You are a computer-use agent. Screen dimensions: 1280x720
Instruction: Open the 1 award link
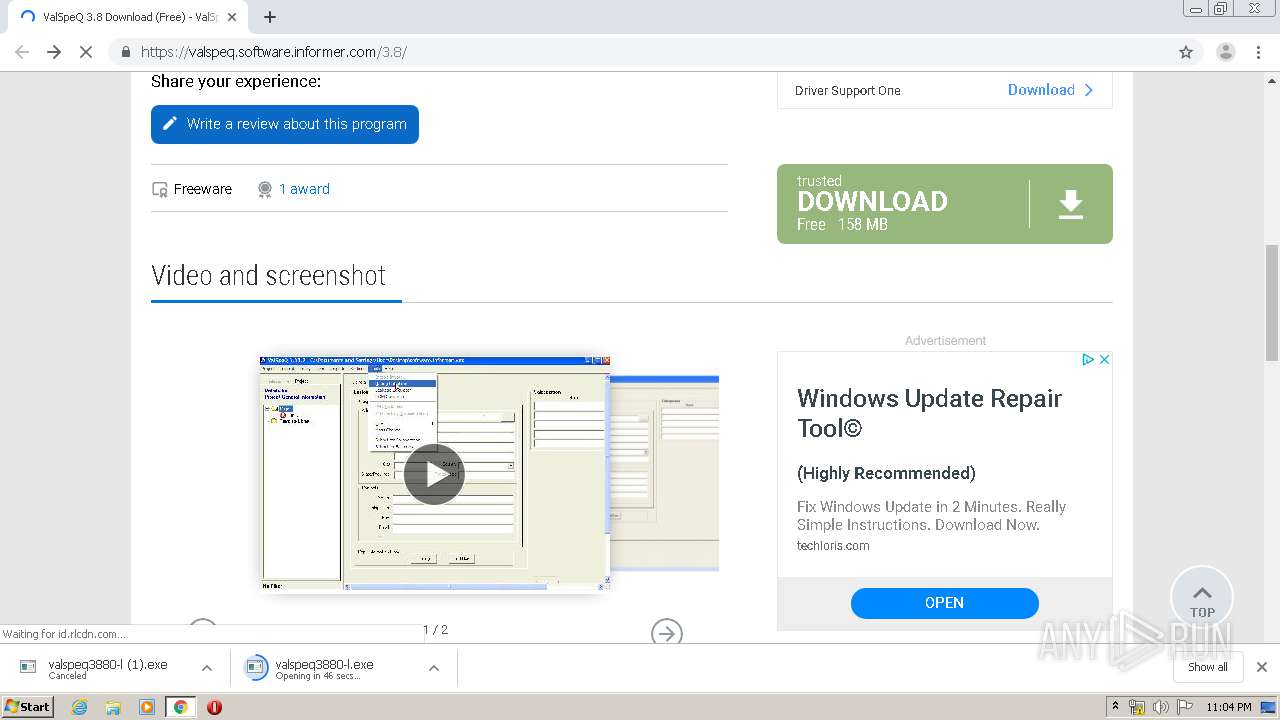(304, 189)
